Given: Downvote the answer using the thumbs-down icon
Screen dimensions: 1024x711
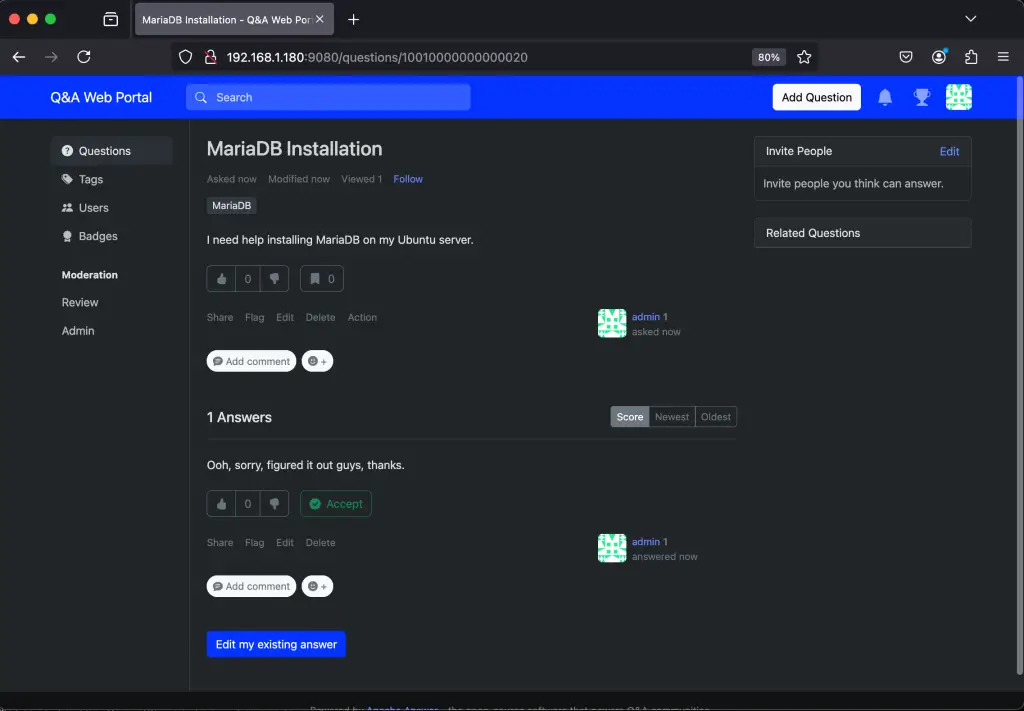Looking at the screenshot, I should click(x=275, y=504).
